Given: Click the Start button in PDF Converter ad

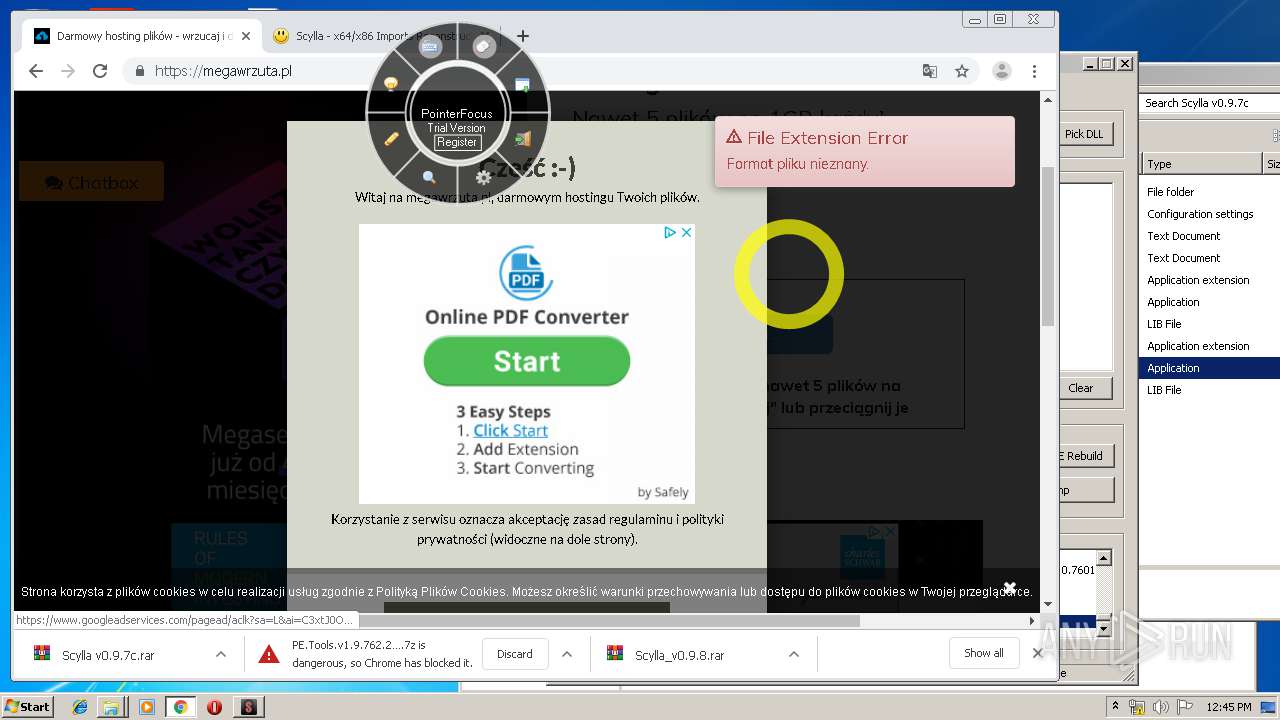Looking at the screenshot, I should click(x=527, y=361).
